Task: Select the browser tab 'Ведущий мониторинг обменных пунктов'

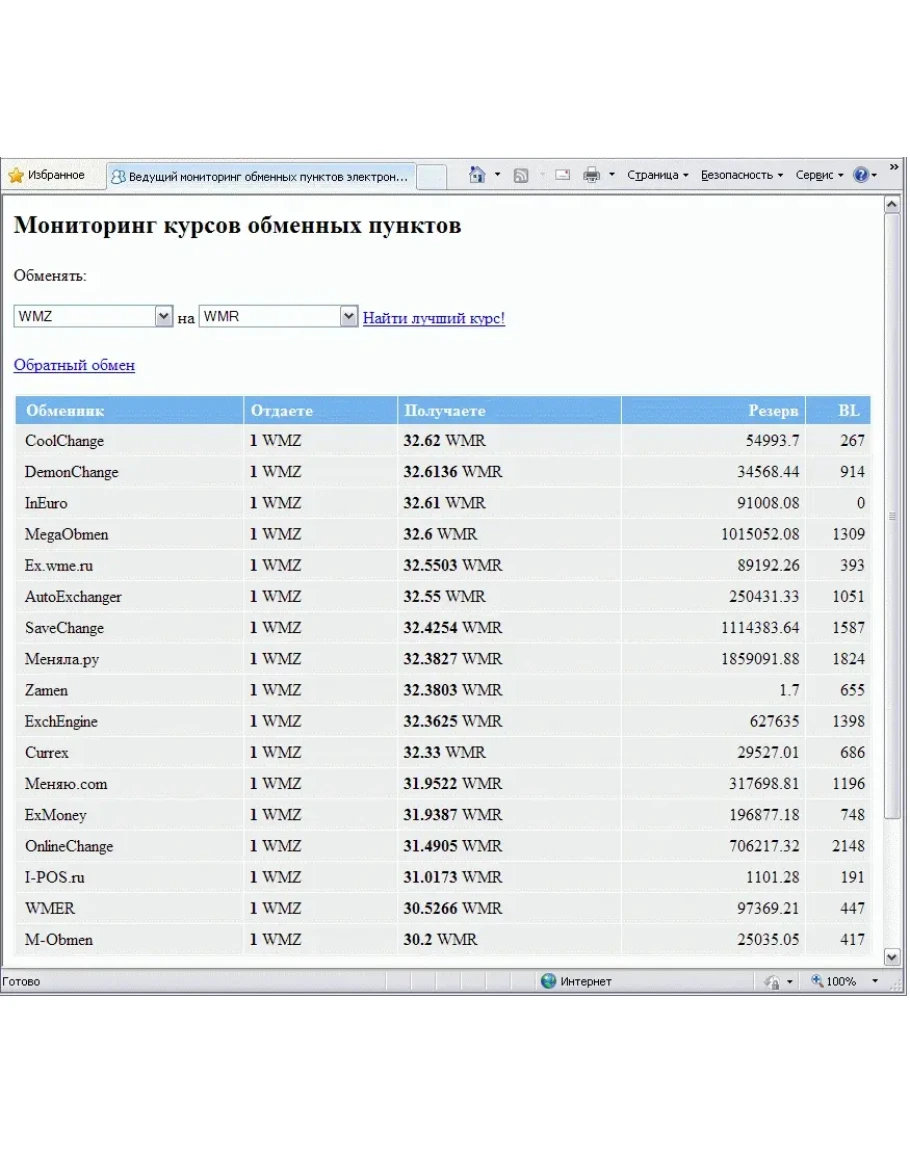Action: click(x=260, y=176)
